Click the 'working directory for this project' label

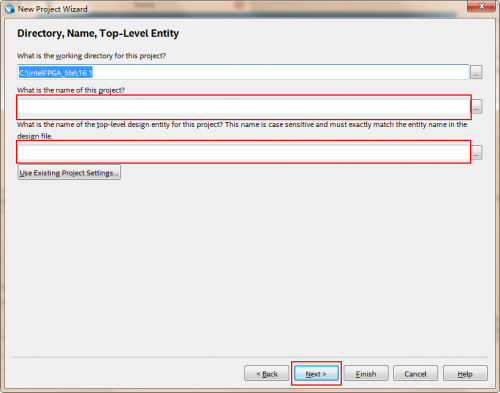pyautogui.click(x=91, y=56)
